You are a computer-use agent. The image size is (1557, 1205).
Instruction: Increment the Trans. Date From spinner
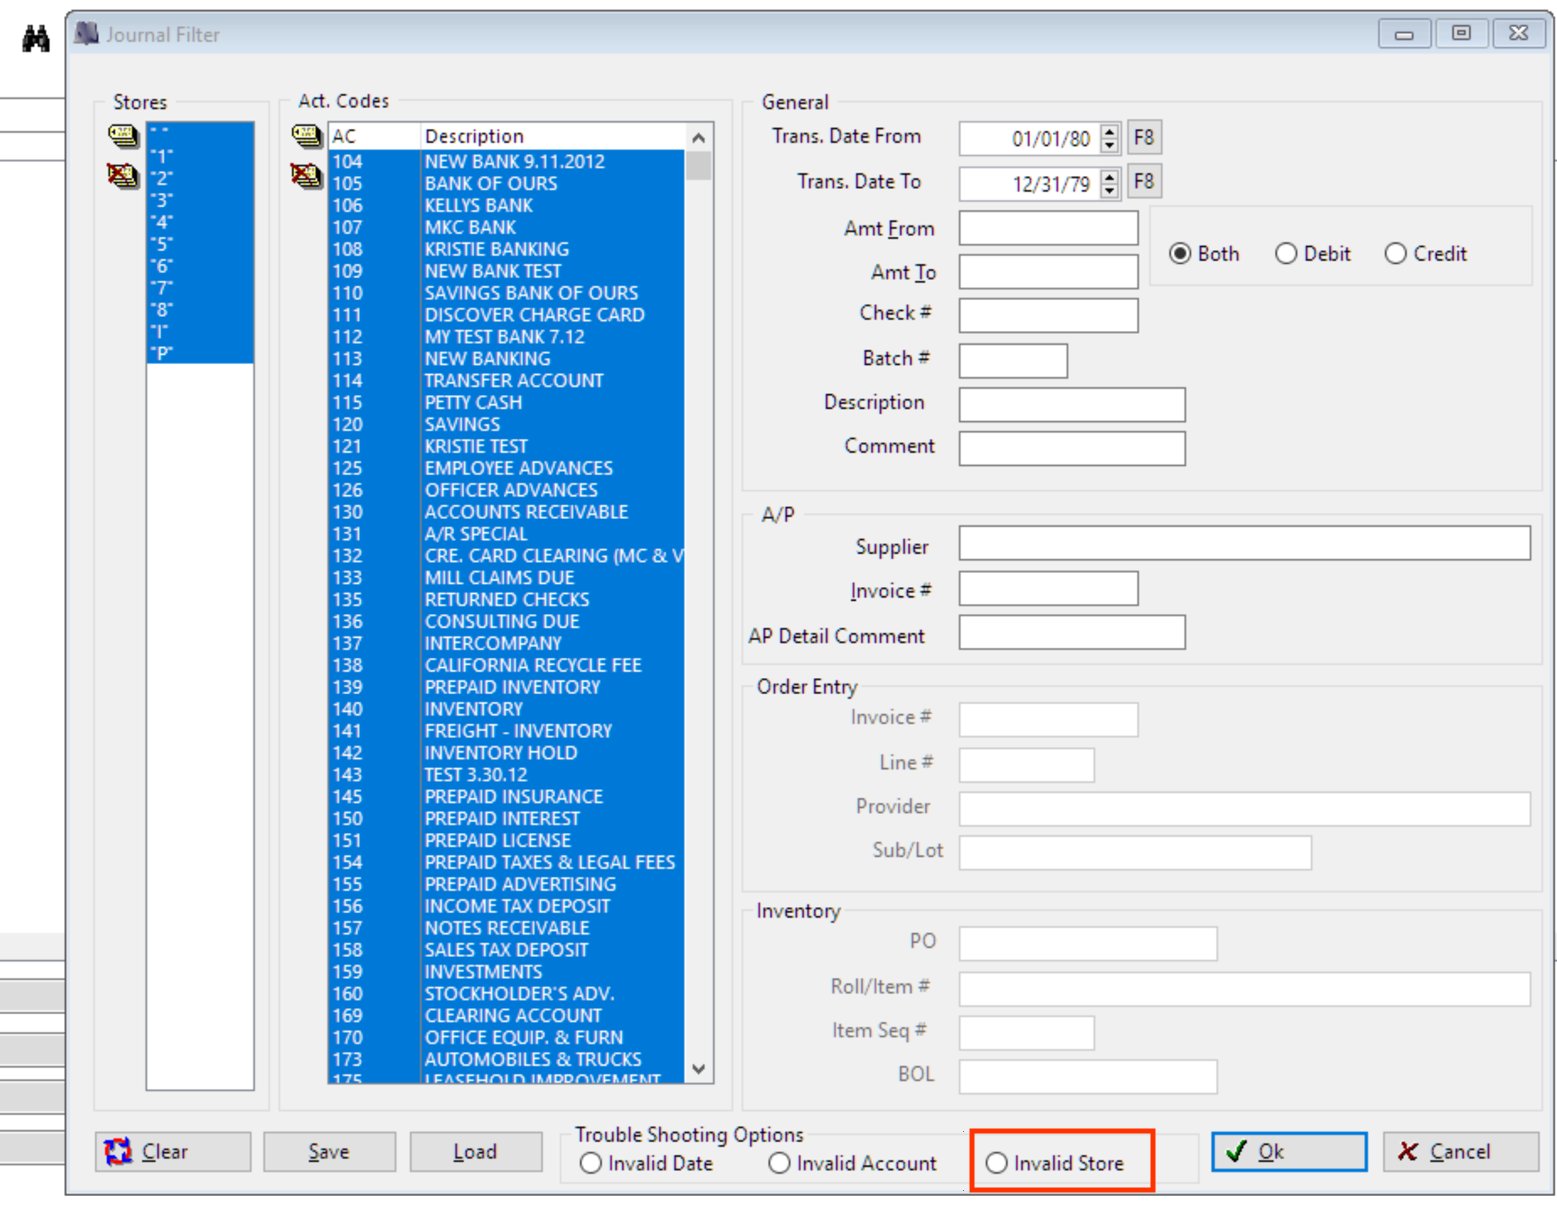point(1110,131)
